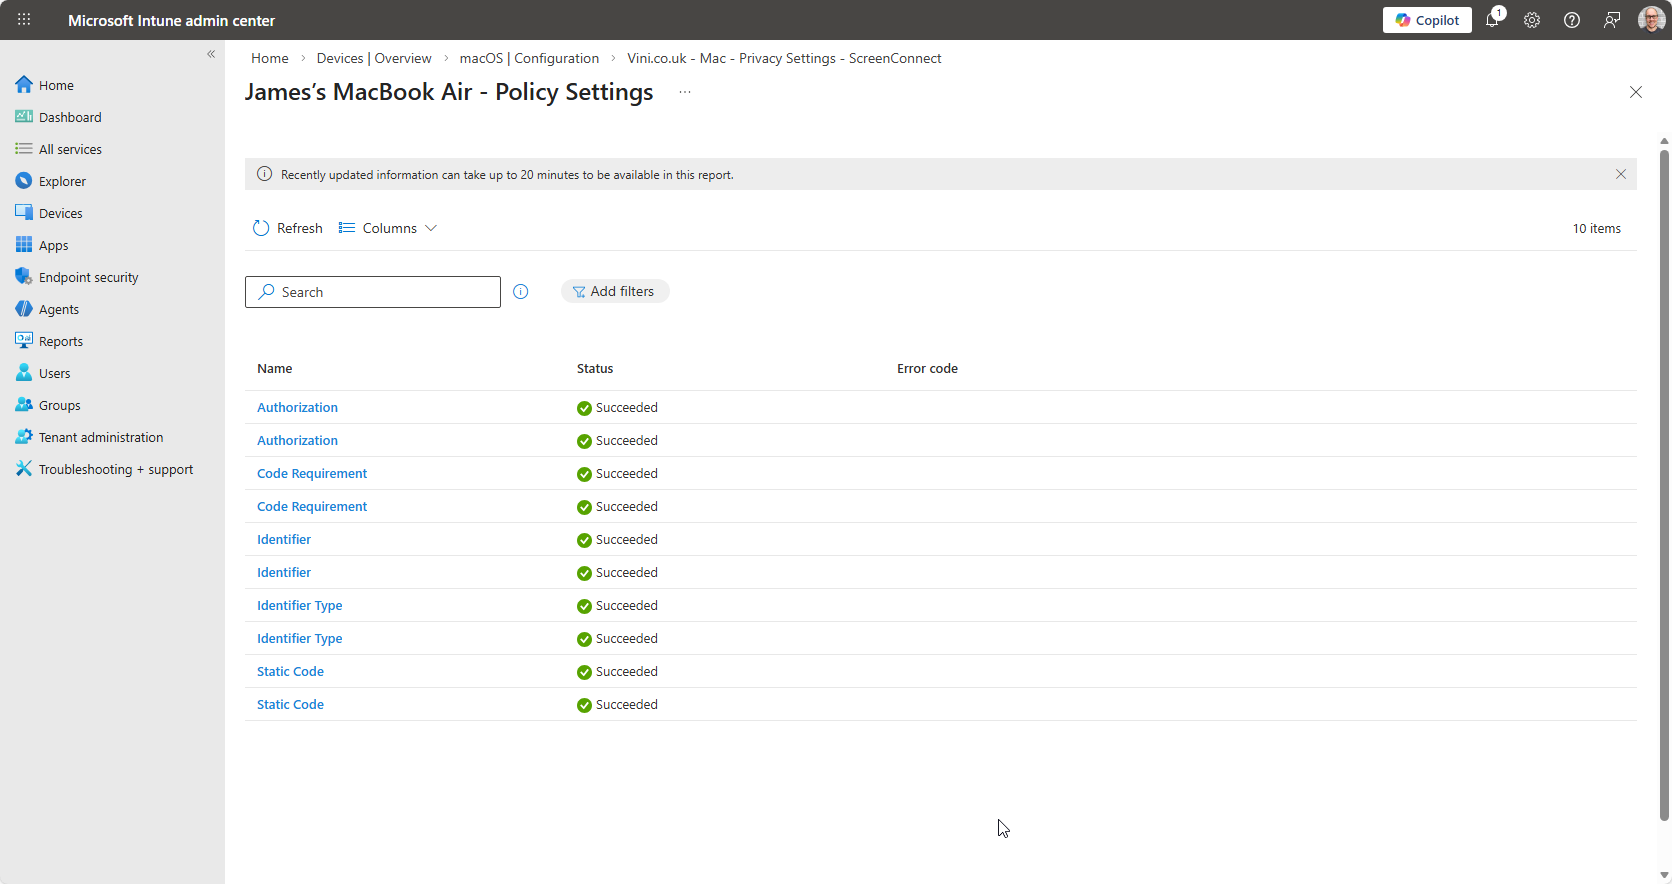
Task: Click the user profile avatar
Action: pos(1651,20)
